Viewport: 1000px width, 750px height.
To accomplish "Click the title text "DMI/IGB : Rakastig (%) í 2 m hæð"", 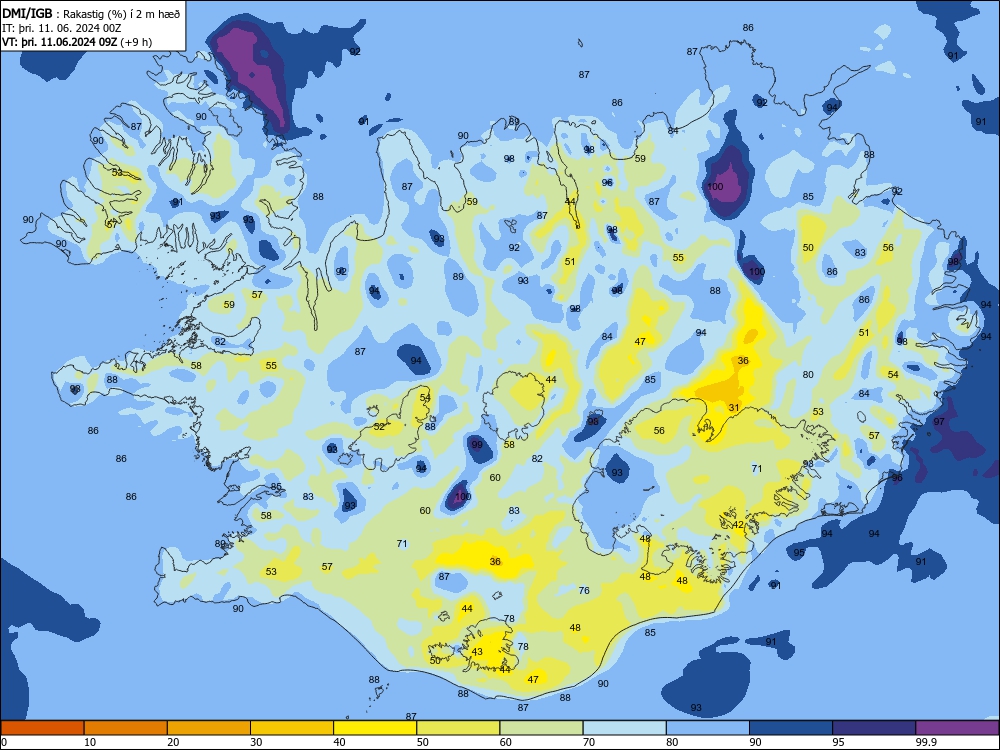I will [x=91, y=13].
